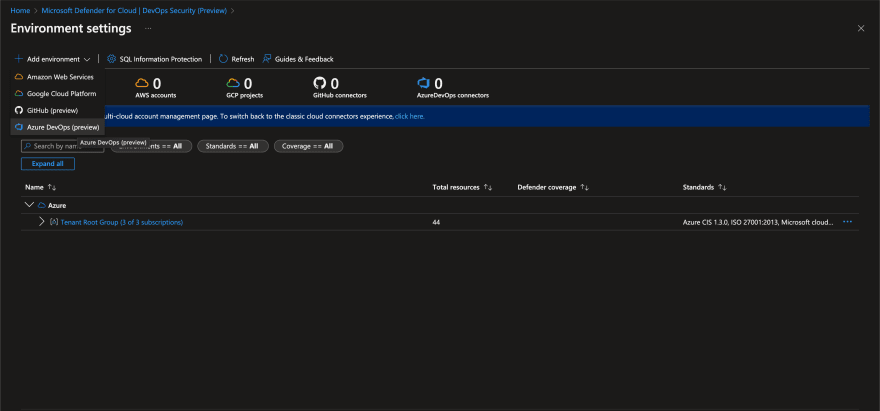Go to the Home breadcrumb

click(20, 10)
